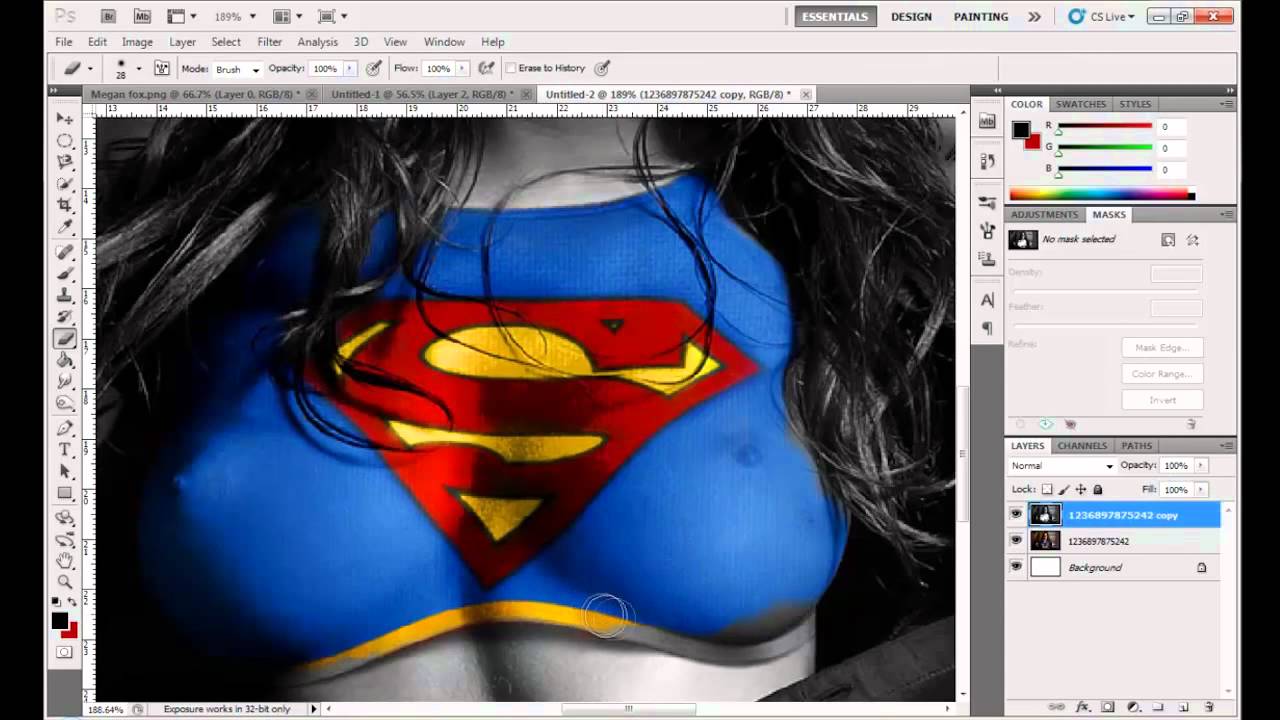Open the Analysis menu

(318, 42)
